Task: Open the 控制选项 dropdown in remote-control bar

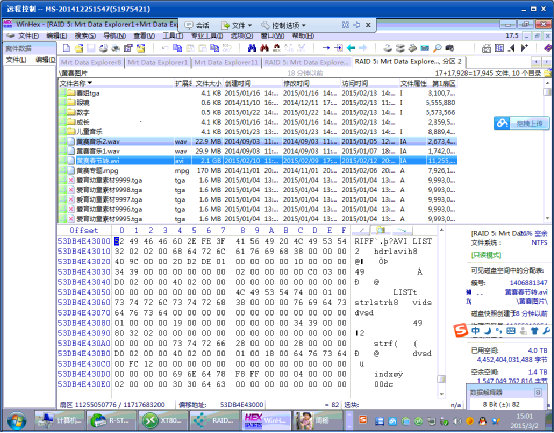Action: coord(283,25)
